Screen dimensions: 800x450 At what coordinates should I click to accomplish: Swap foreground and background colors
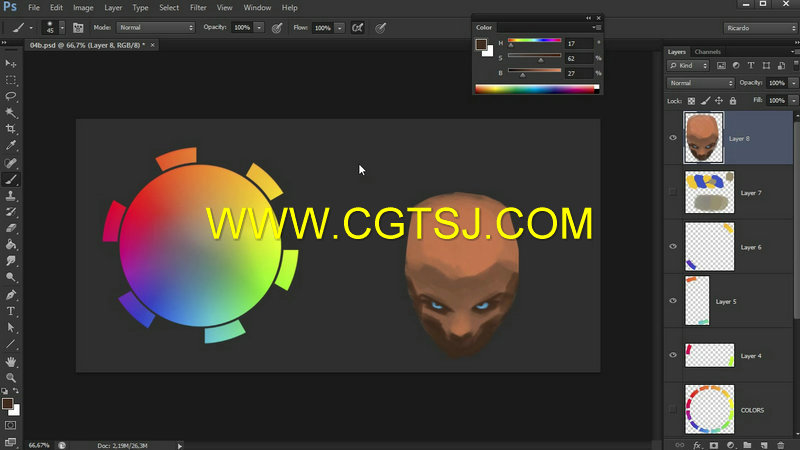point(16,391)
